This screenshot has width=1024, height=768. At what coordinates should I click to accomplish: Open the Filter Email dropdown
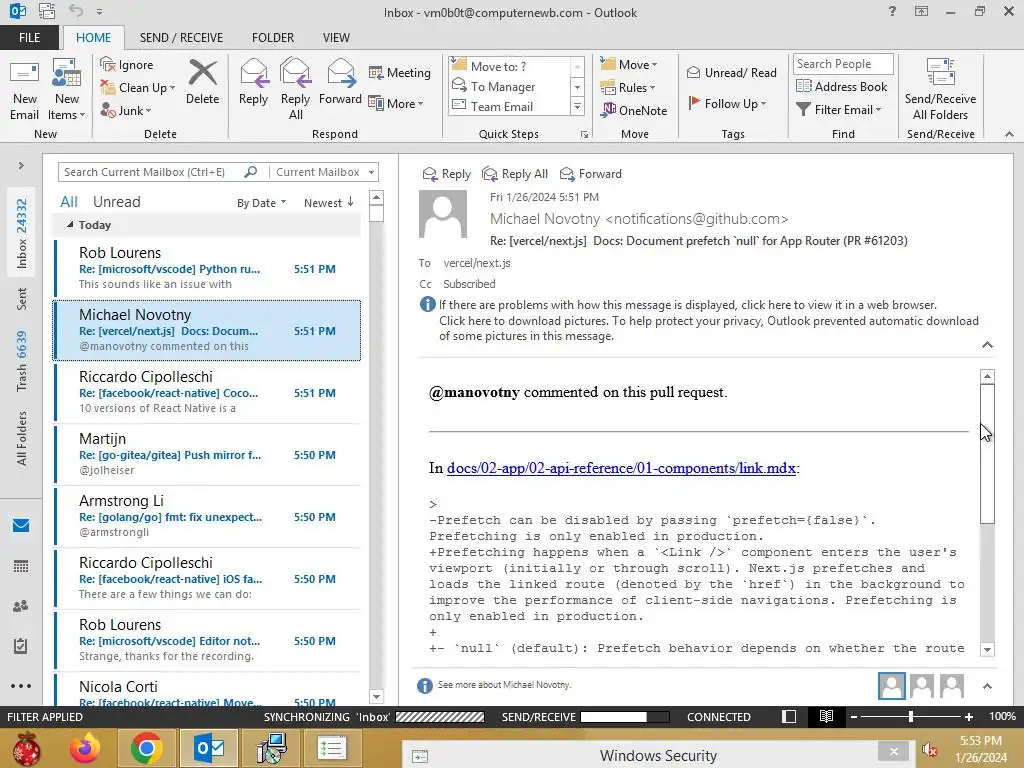839,110
